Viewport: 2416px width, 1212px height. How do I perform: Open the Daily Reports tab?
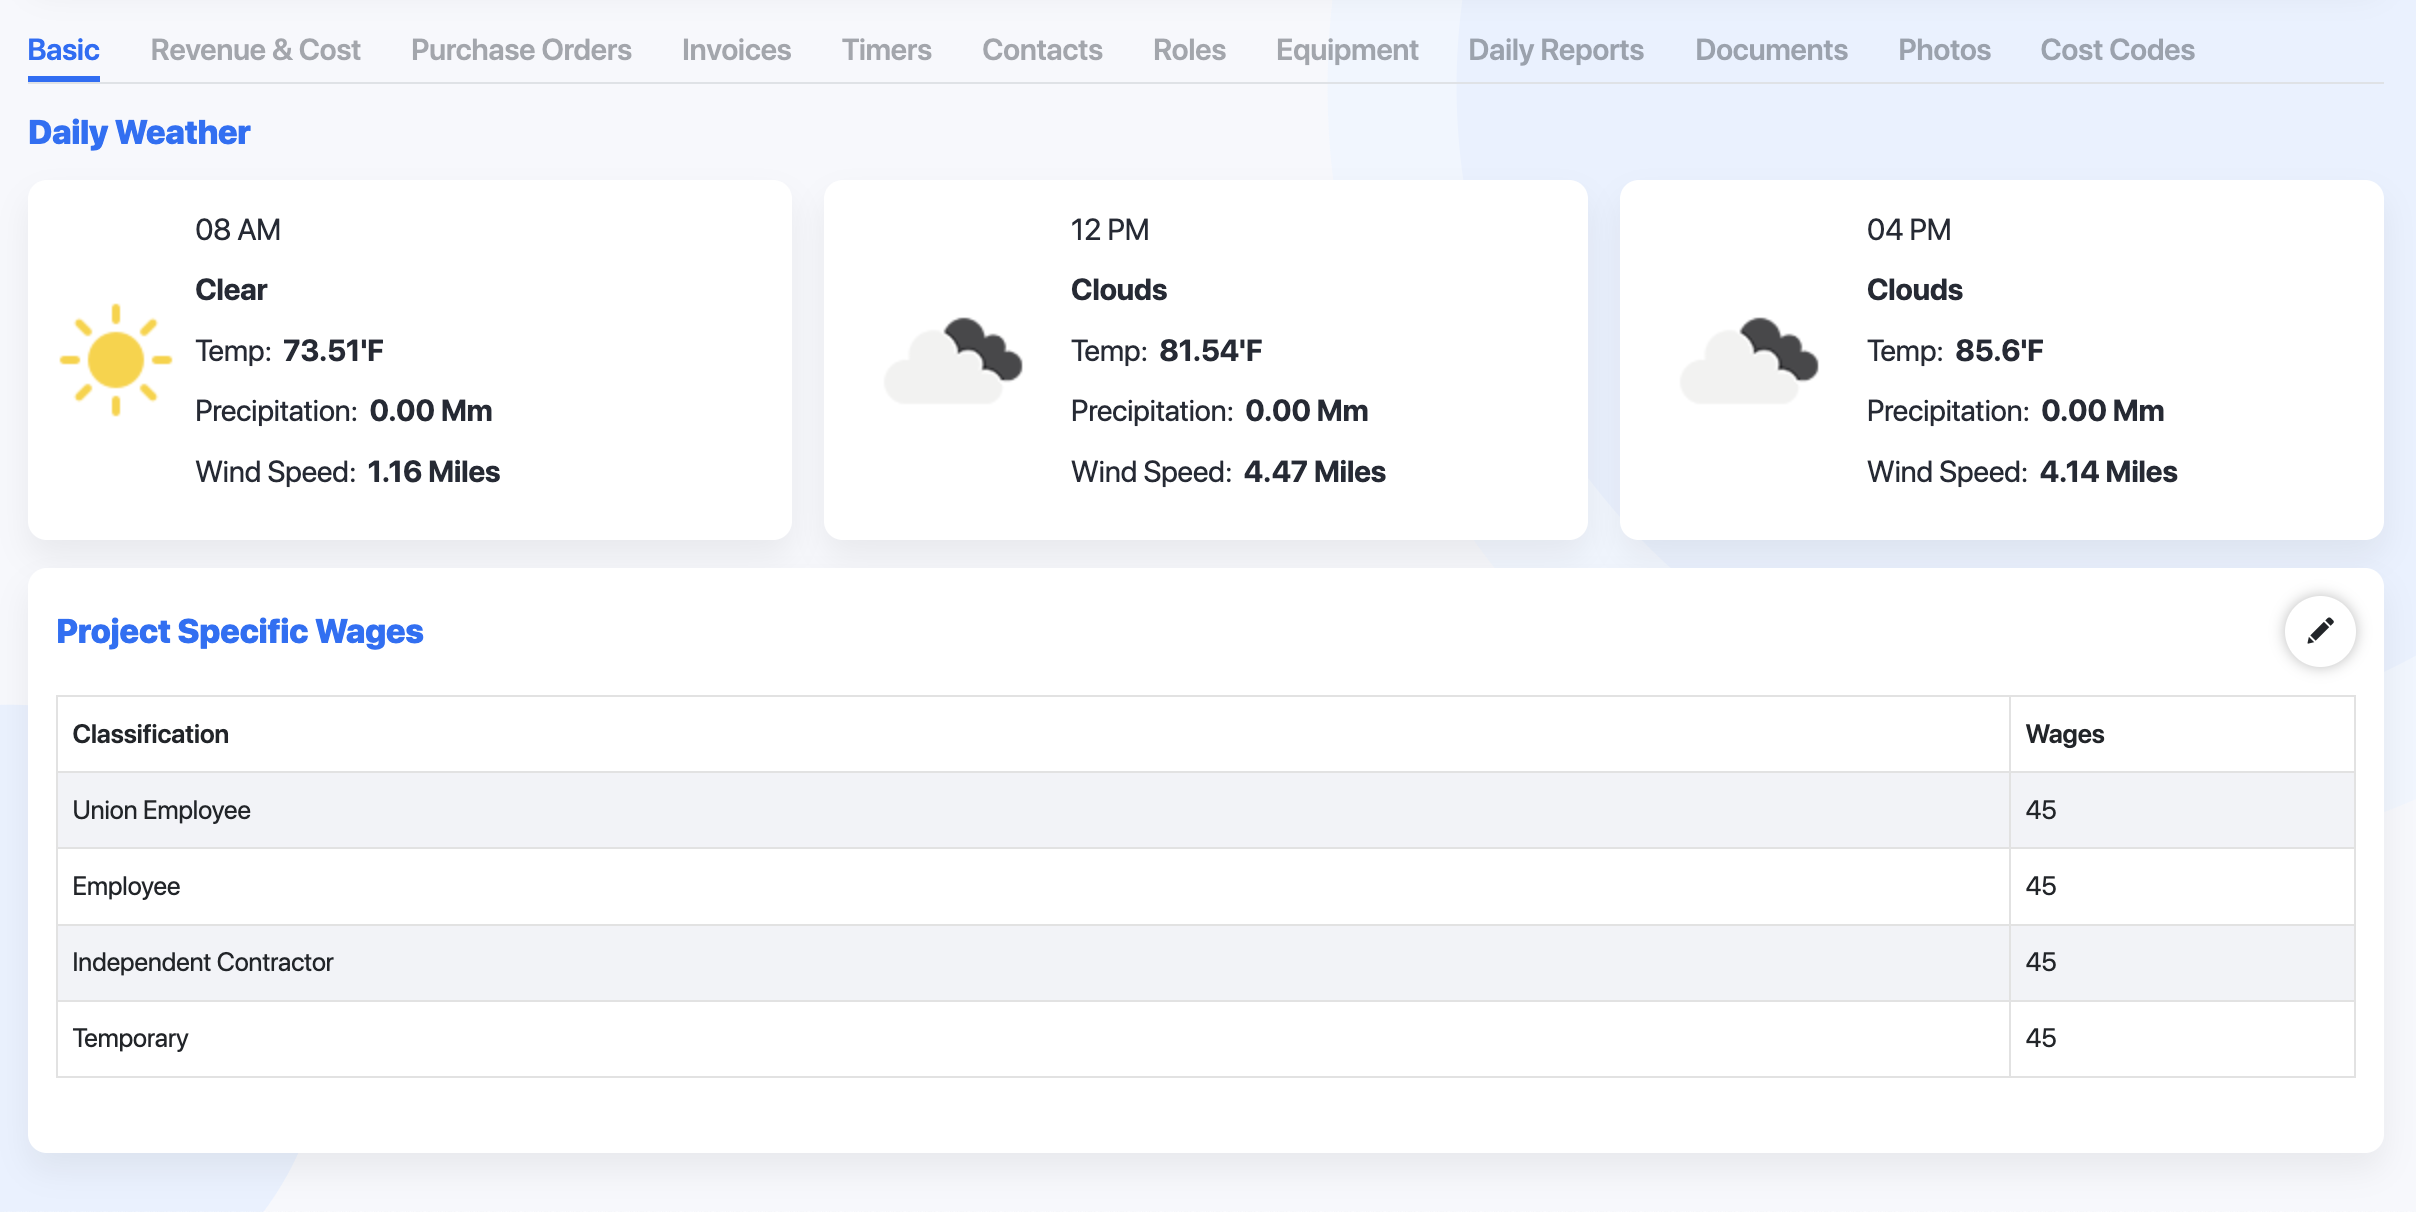coord(1556,50)
